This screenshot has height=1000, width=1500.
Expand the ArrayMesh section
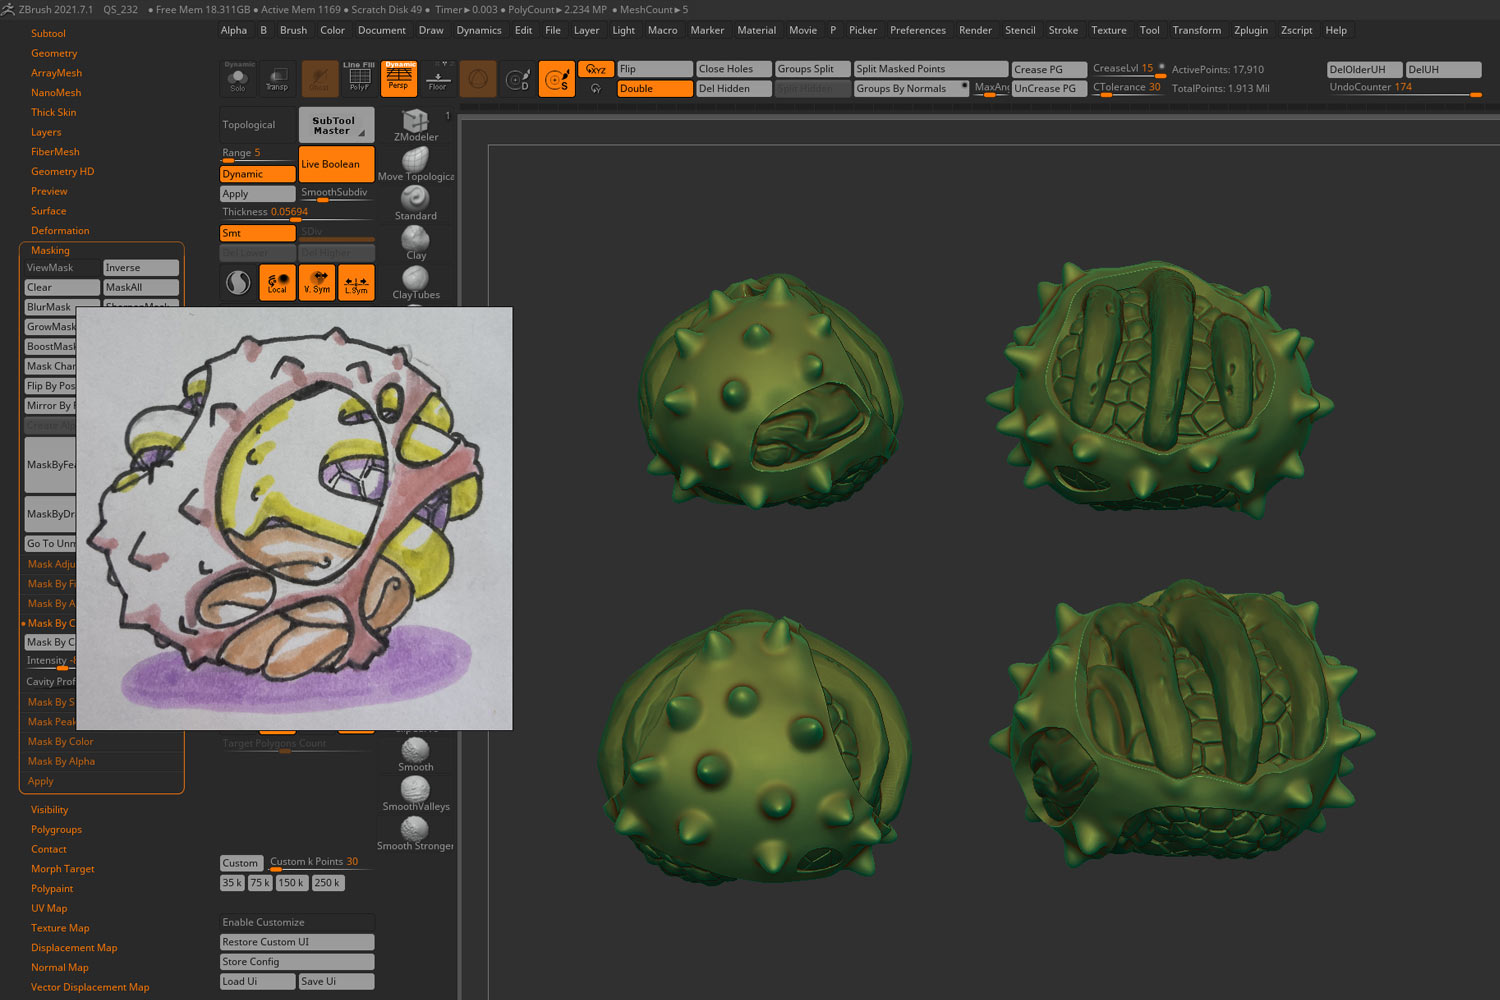(56, 73)
